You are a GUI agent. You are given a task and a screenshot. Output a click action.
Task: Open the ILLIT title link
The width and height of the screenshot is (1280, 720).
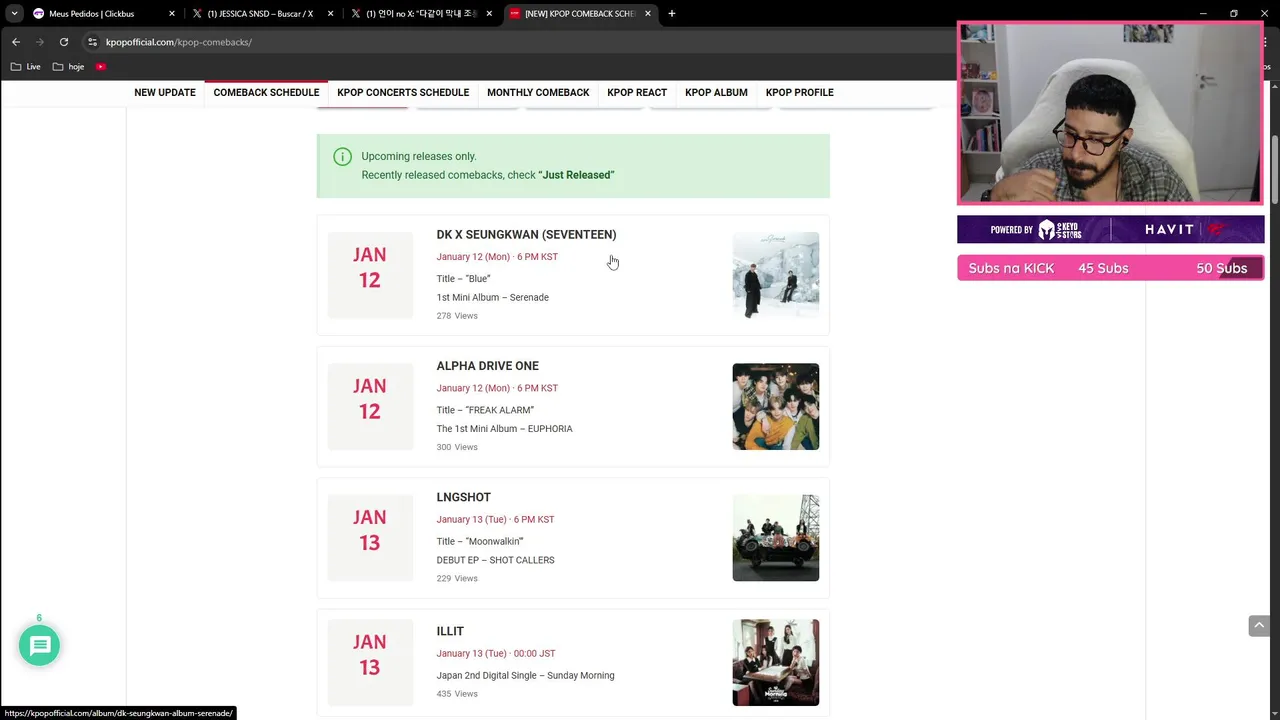(x=450, y=631)
